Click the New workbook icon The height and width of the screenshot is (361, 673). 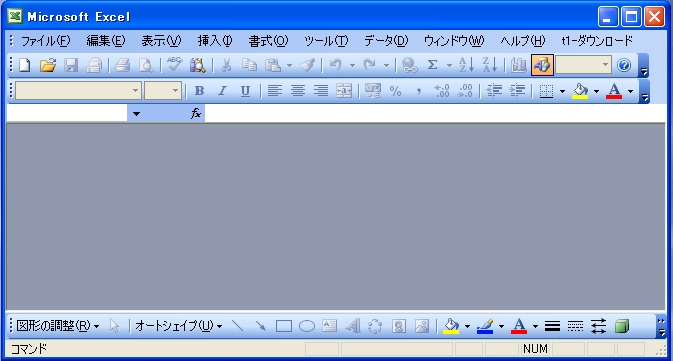coord(25,65)
